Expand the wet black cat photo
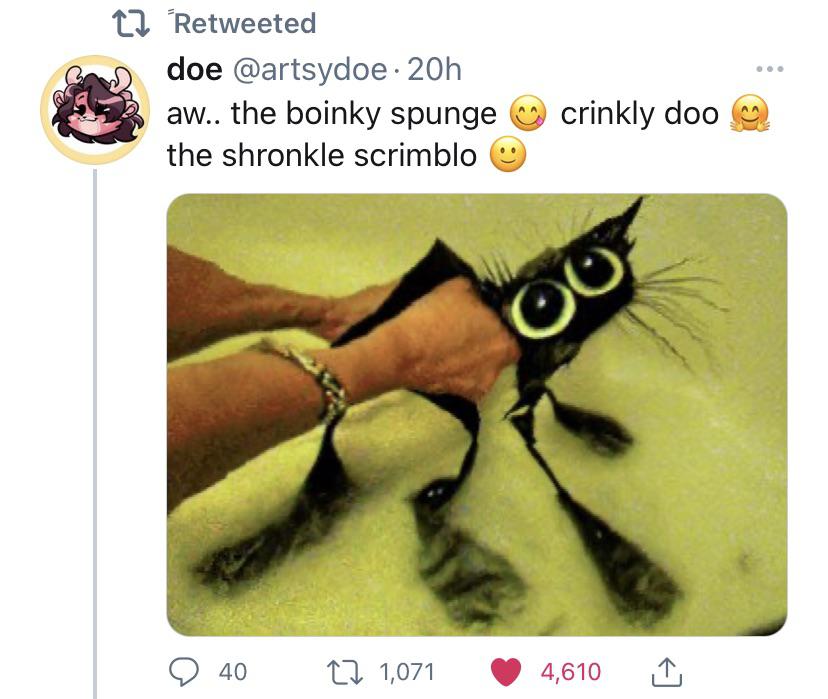This screenshot has width=828, height=699. click(x=476, y=414)
